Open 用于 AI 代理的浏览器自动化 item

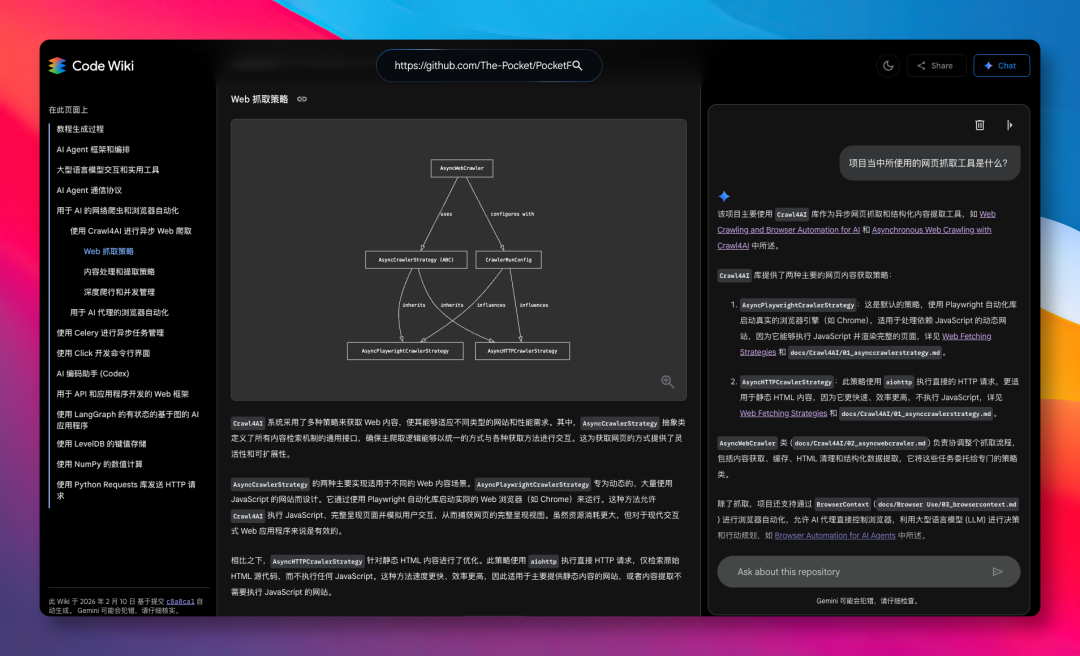coord(119,312)
